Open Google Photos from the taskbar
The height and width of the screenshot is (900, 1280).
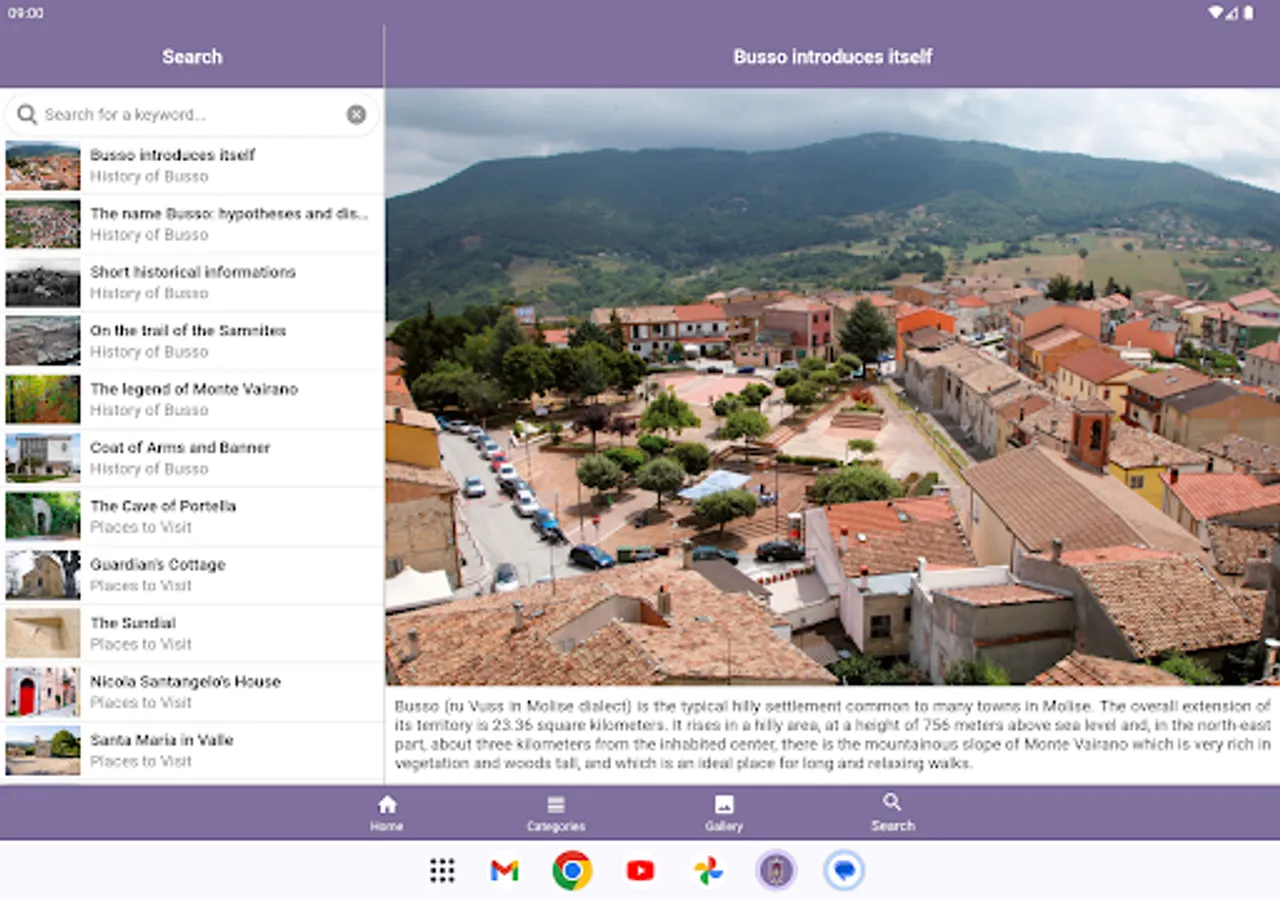pos(708,871)
